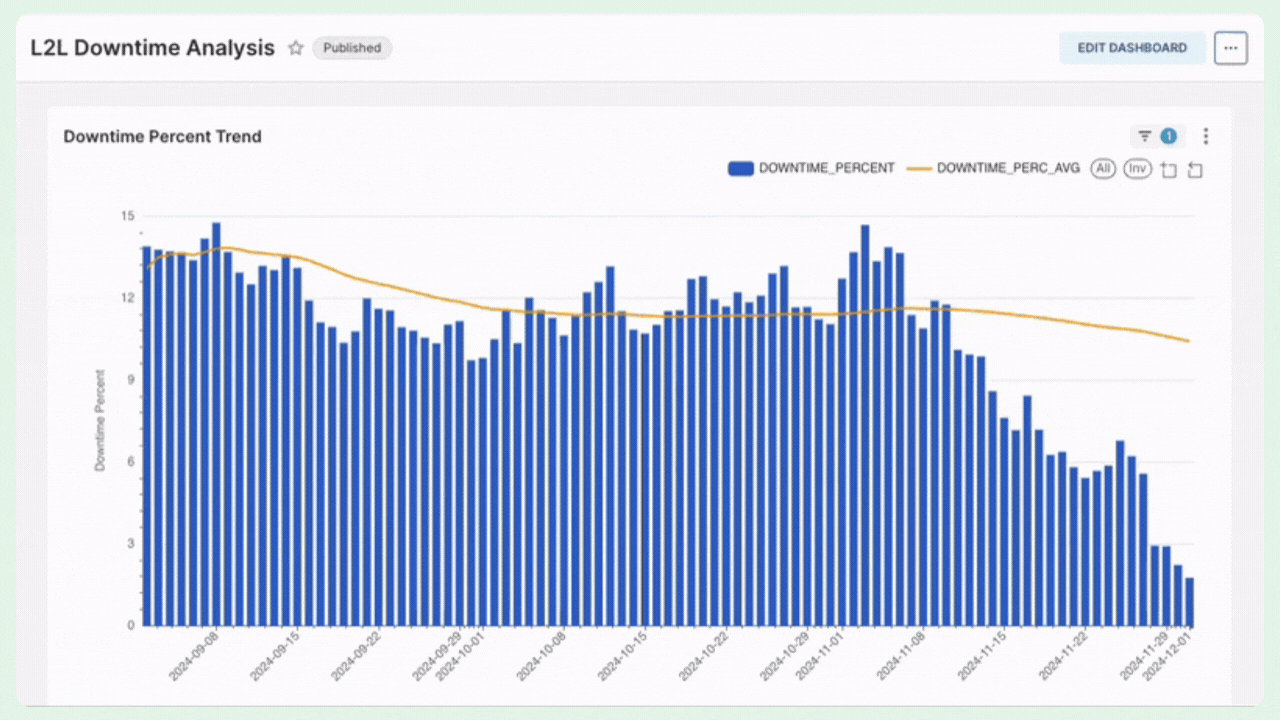Image resolution: width=1280 pixels, height=720 pixels.
Task: Click the orange DOWNTIME_PERC_AVG legend line marker
Action: coord(919,168)
